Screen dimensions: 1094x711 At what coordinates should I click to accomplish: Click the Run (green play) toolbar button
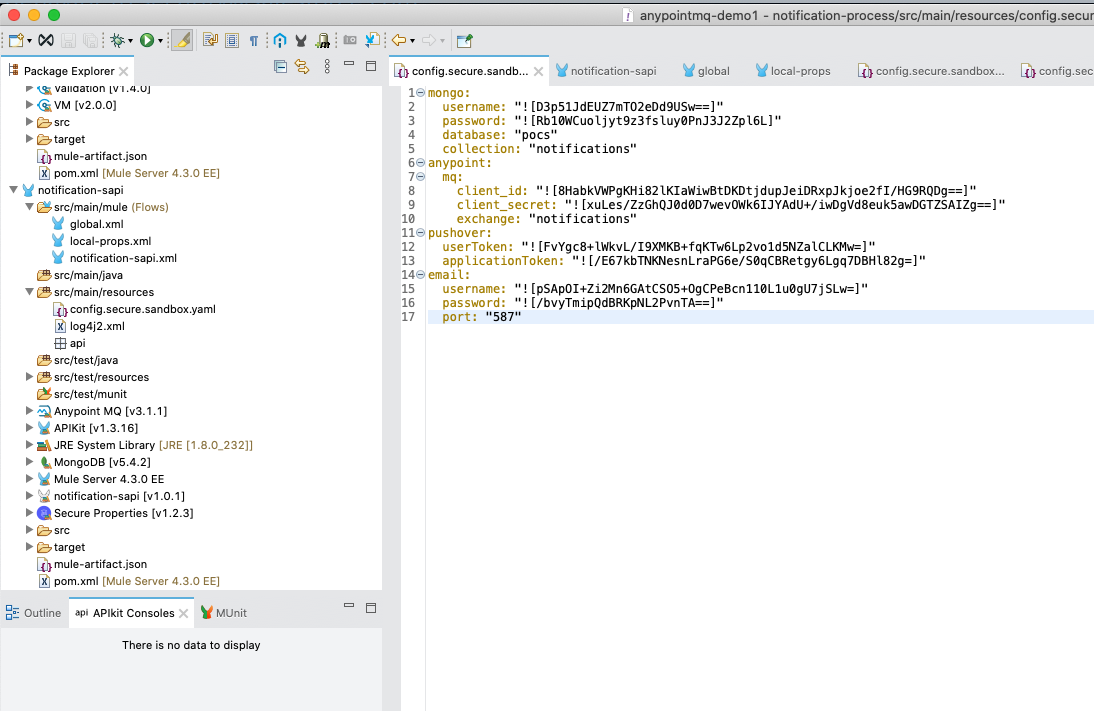coord(147,40)
